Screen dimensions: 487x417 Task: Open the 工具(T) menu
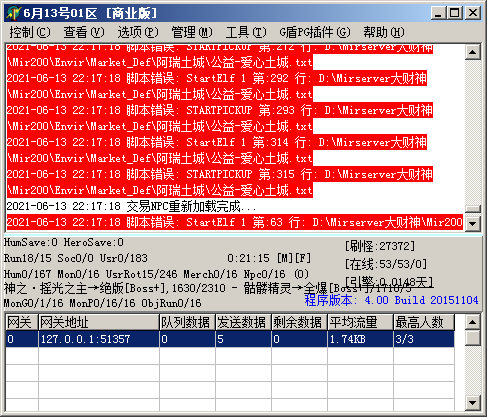point(246,32)
